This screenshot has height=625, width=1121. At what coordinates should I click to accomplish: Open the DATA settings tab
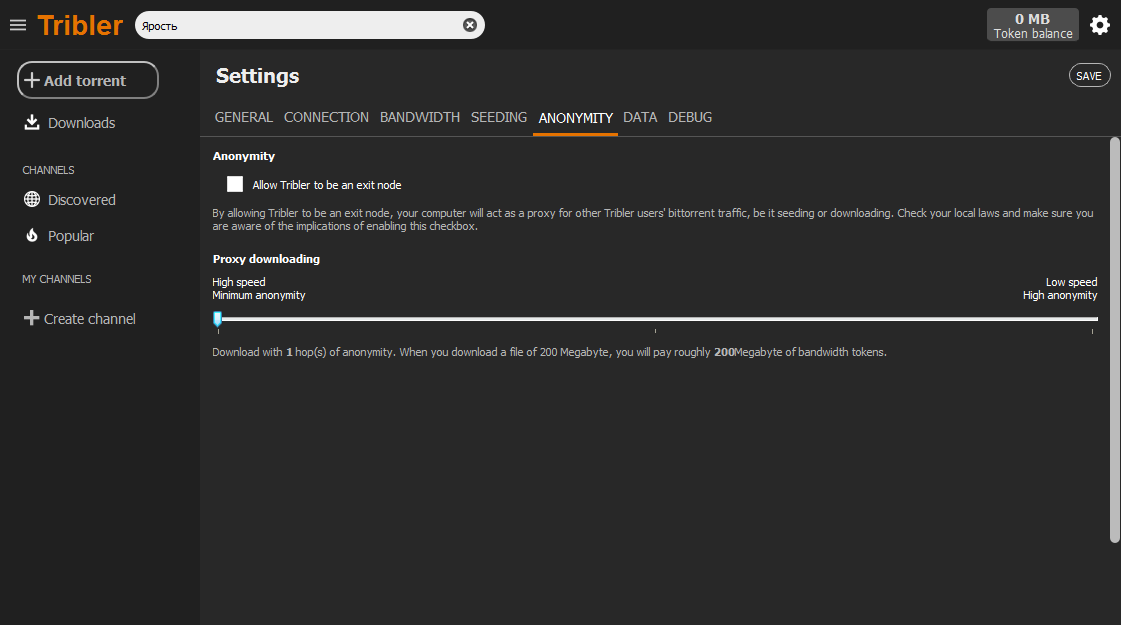click(640, 118)
